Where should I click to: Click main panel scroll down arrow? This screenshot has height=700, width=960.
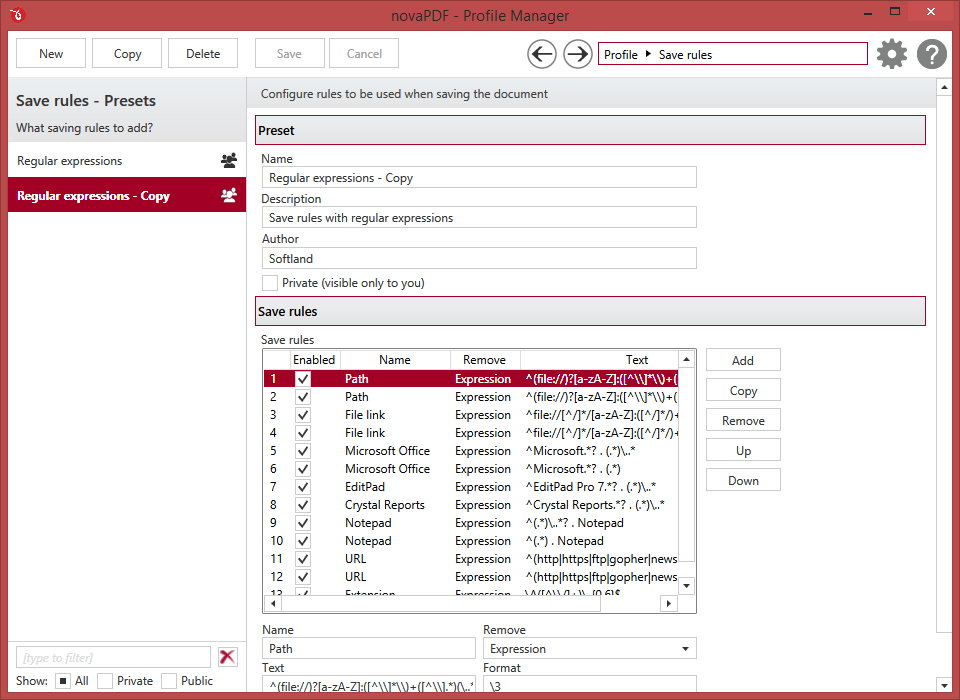point(944,685)
